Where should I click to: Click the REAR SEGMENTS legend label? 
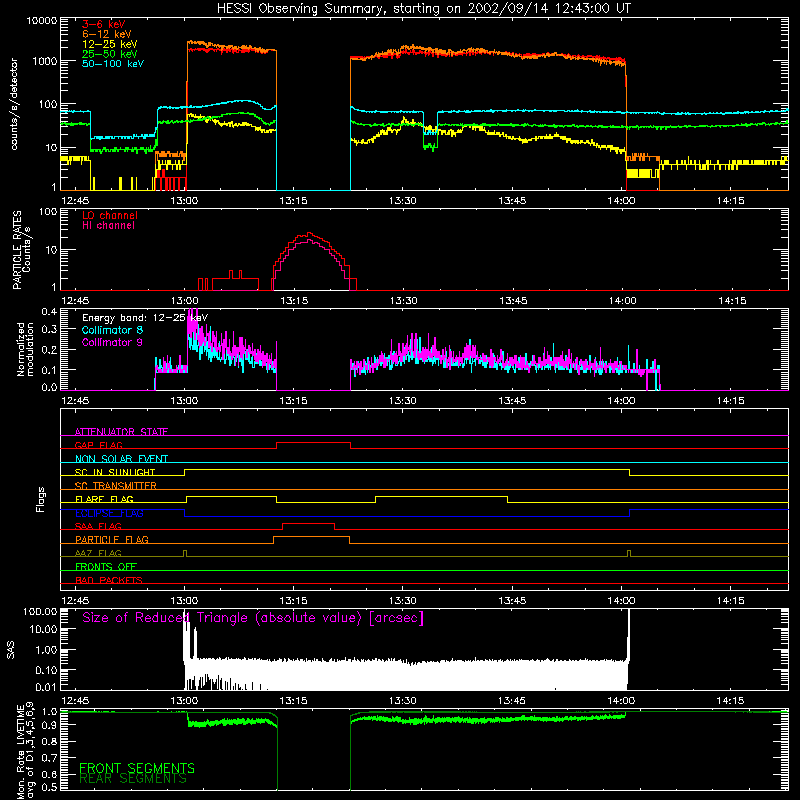pos(133,779)
